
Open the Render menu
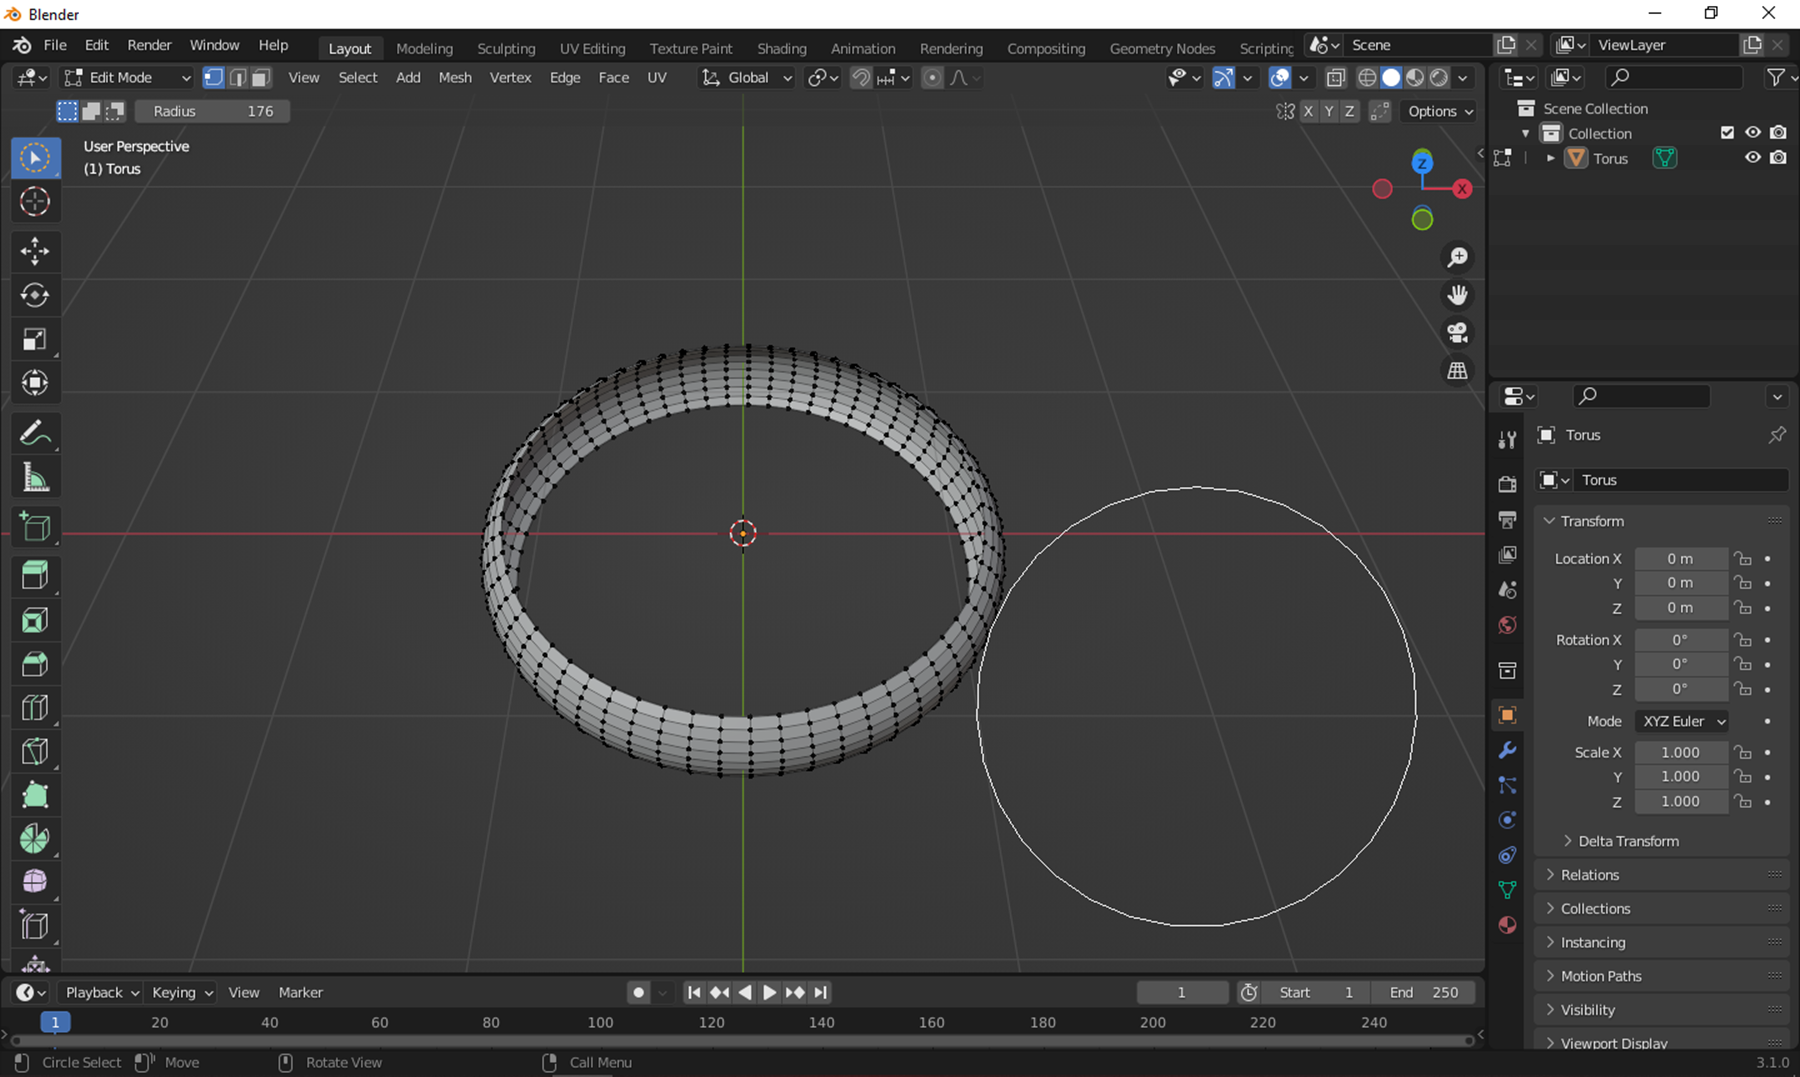149,45
